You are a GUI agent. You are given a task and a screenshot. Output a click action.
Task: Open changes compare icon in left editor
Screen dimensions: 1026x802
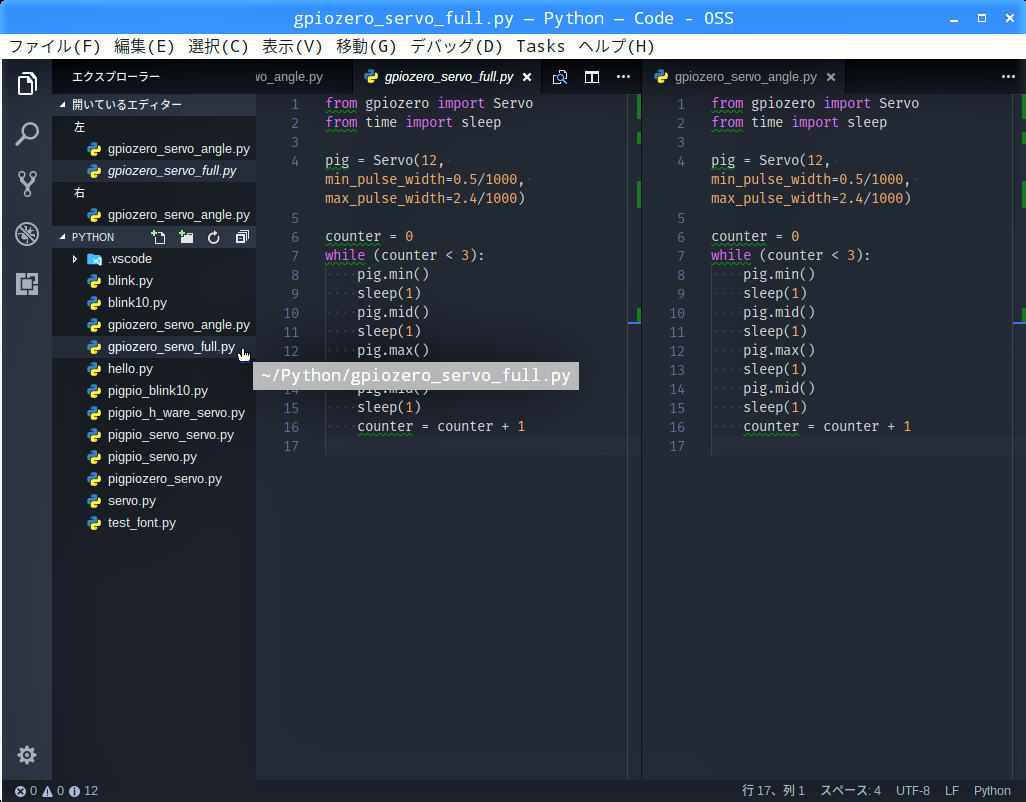(560, 77)
